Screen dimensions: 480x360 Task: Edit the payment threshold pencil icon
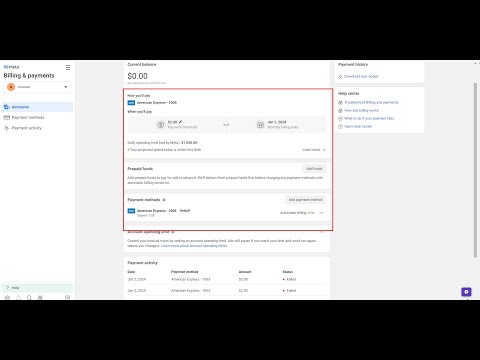click(x=180, y=122)
